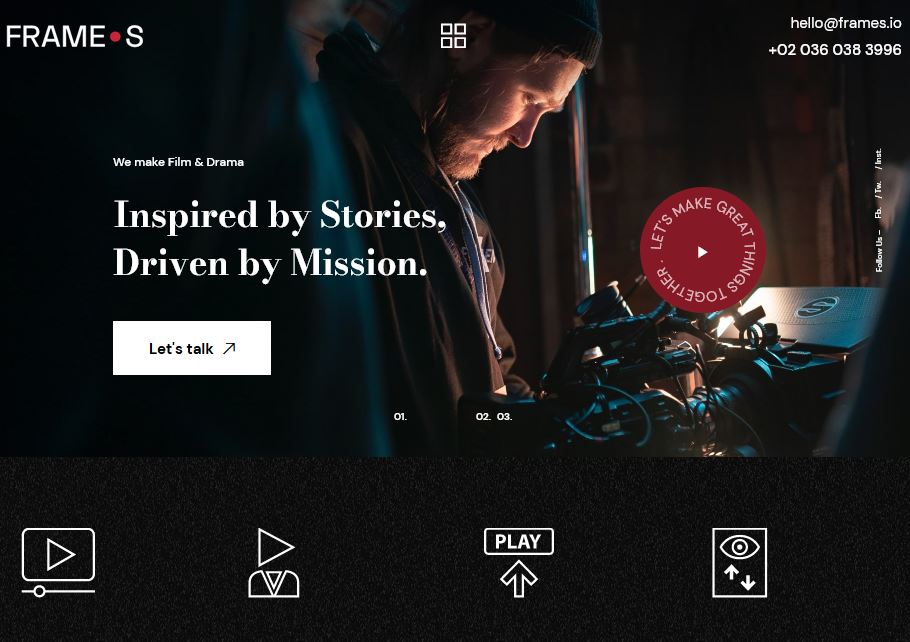Select the eye with arrows icon
Image resolution: width=910 pixels, height=642 pixels.
(x=739, y=562)
